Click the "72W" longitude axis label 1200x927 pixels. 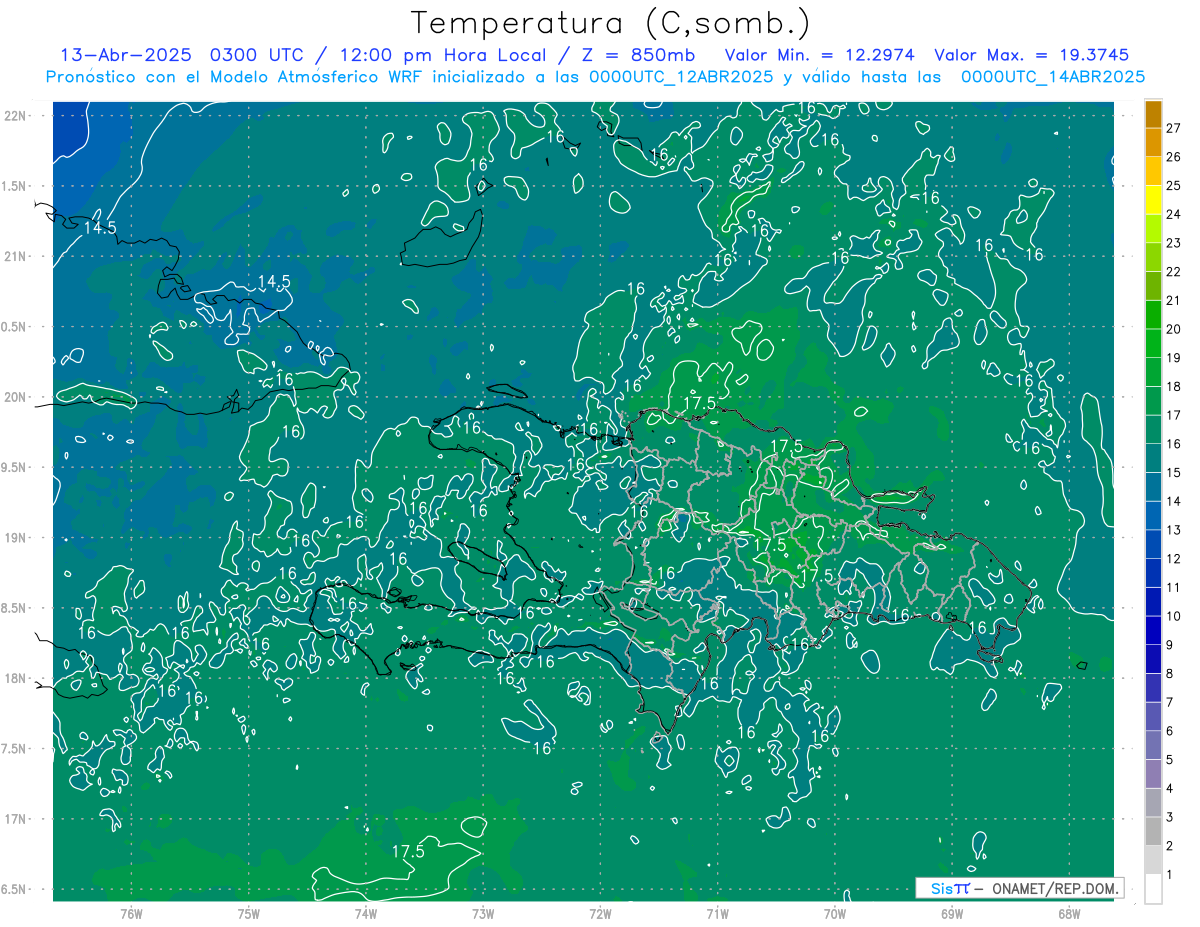600,914
